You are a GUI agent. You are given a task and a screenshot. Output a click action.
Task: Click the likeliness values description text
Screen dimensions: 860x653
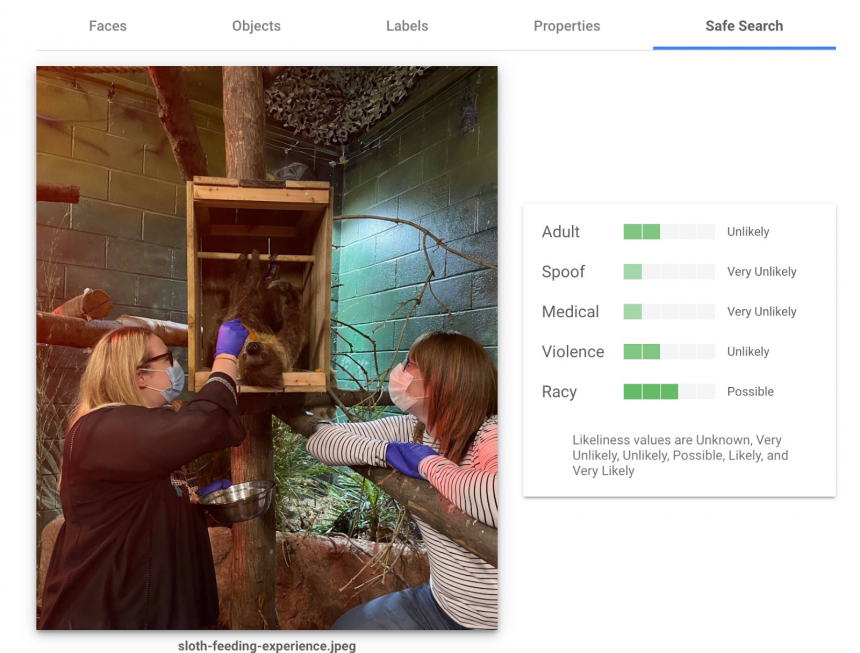point(678,455)
